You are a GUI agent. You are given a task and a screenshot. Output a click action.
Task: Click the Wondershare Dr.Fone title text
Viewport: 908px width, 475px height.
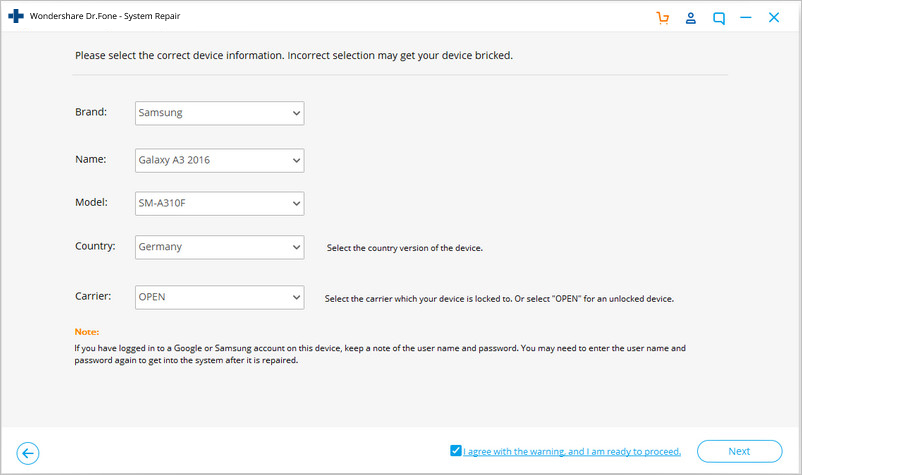105,16
